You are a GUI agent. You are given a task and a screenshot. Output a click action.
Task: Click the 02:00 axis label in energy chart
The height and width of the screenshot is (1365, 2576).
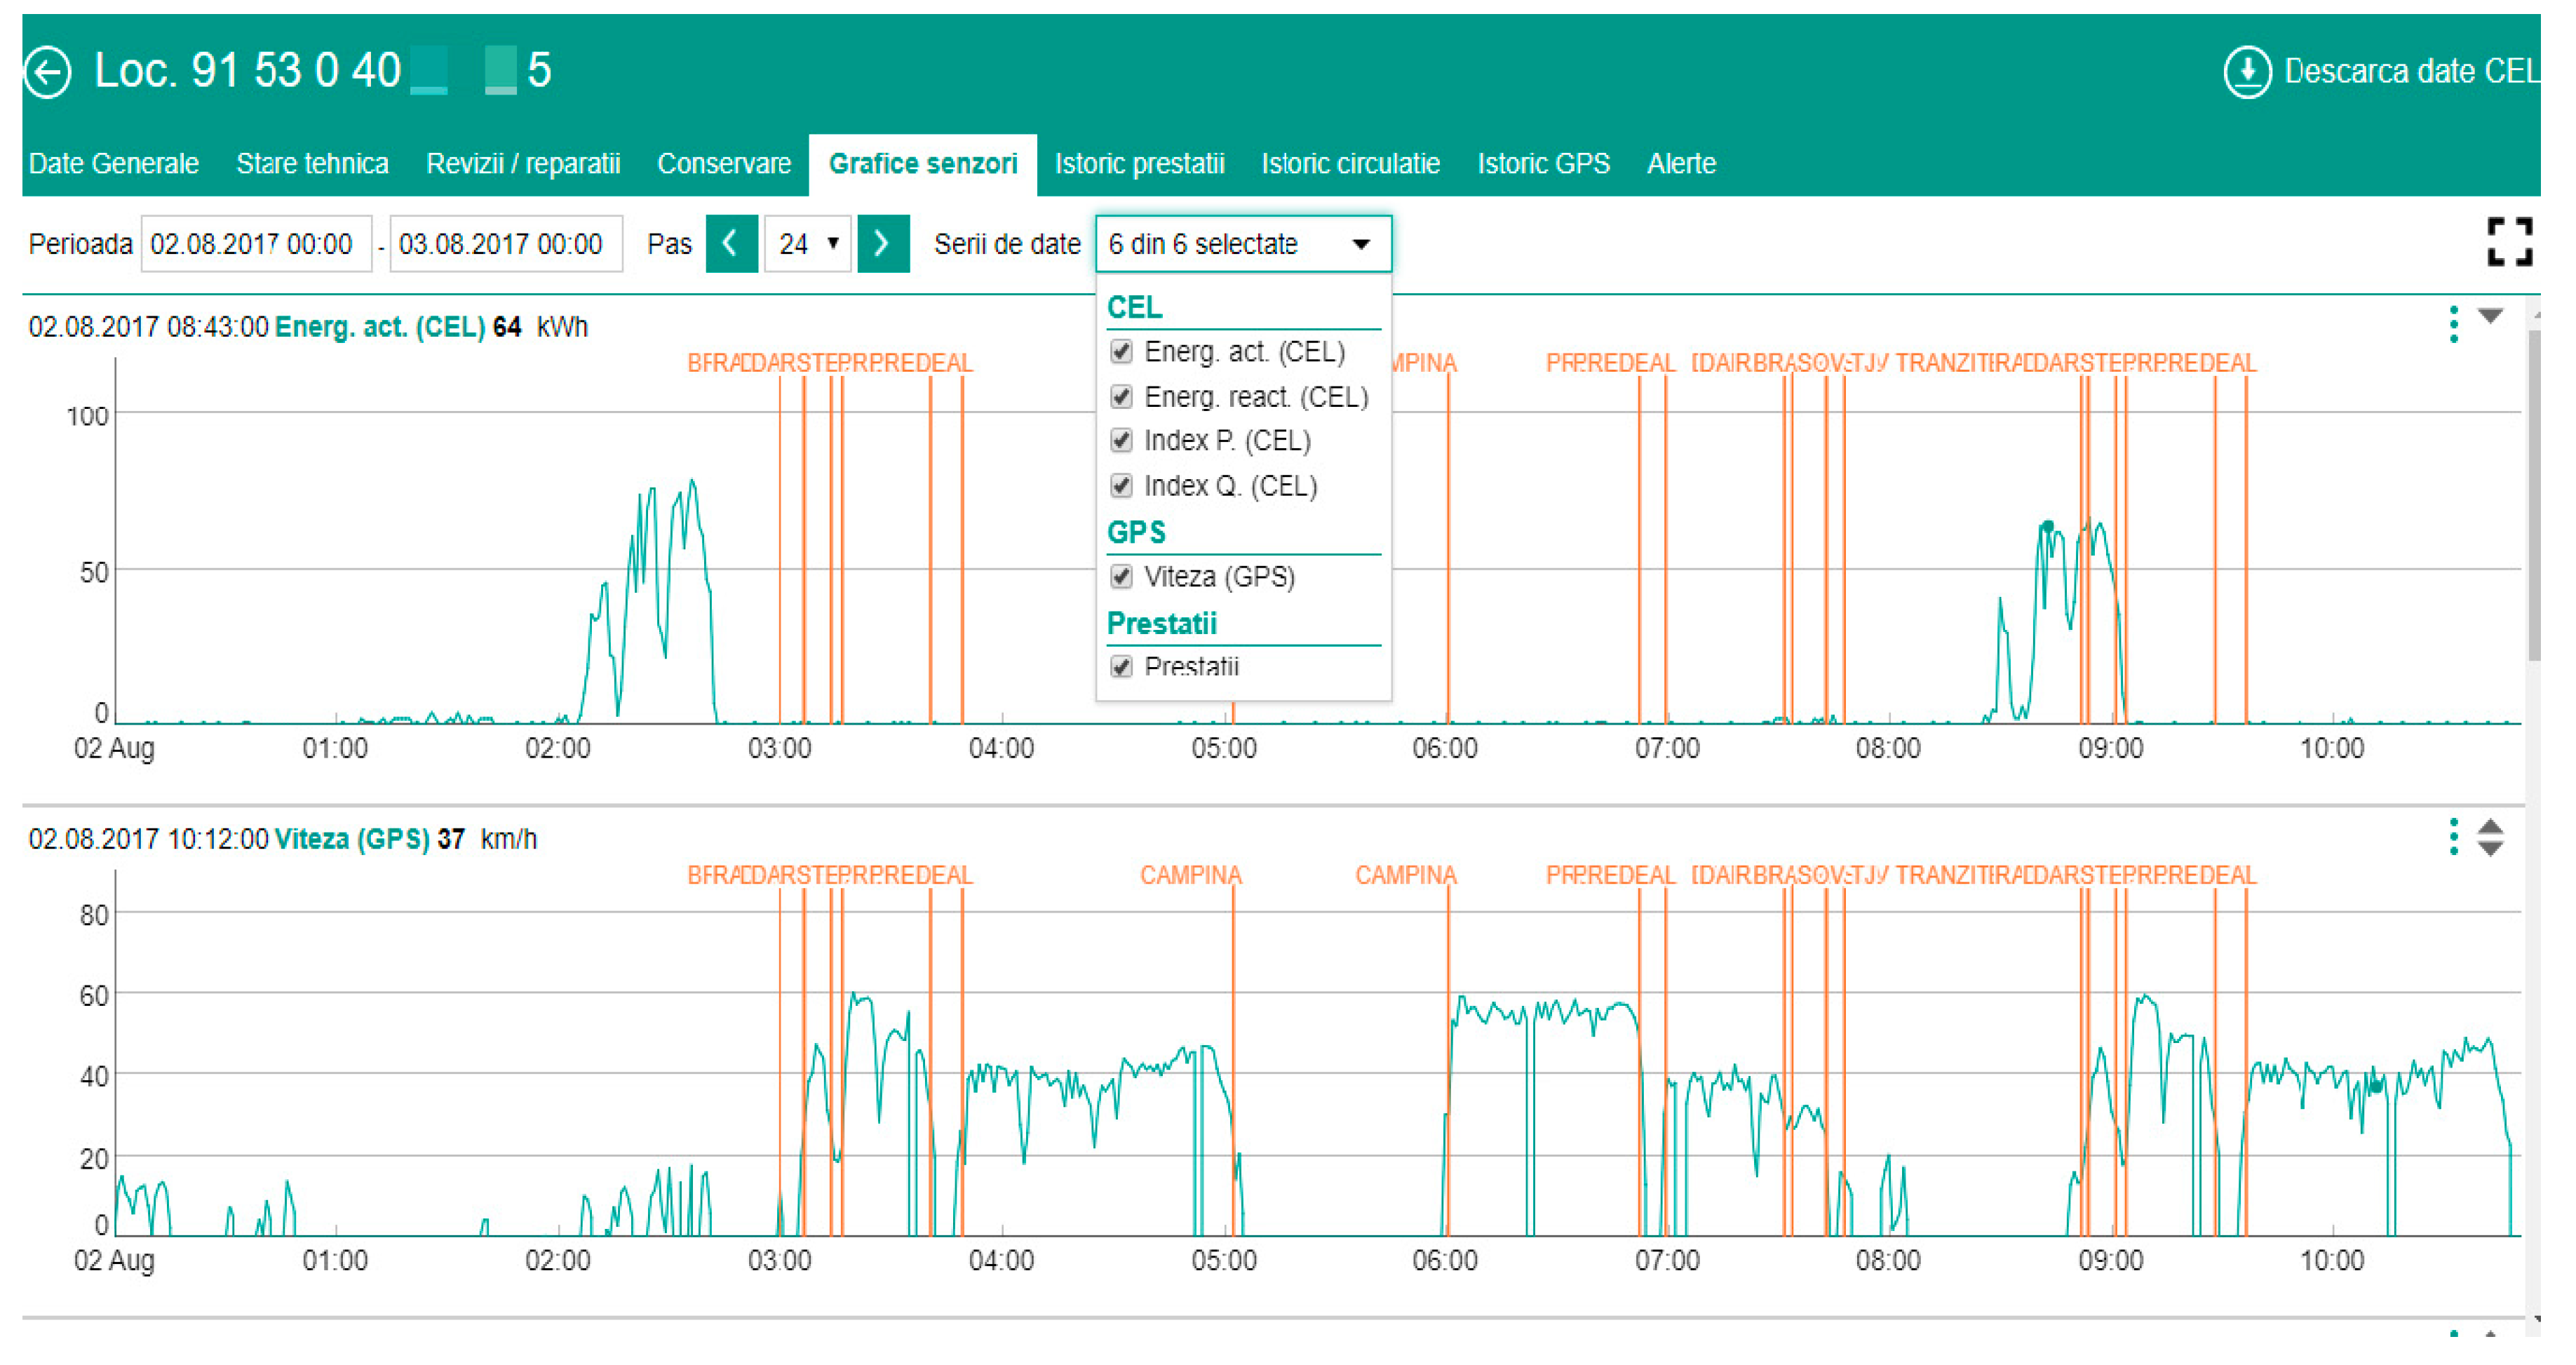pos(557,748)
